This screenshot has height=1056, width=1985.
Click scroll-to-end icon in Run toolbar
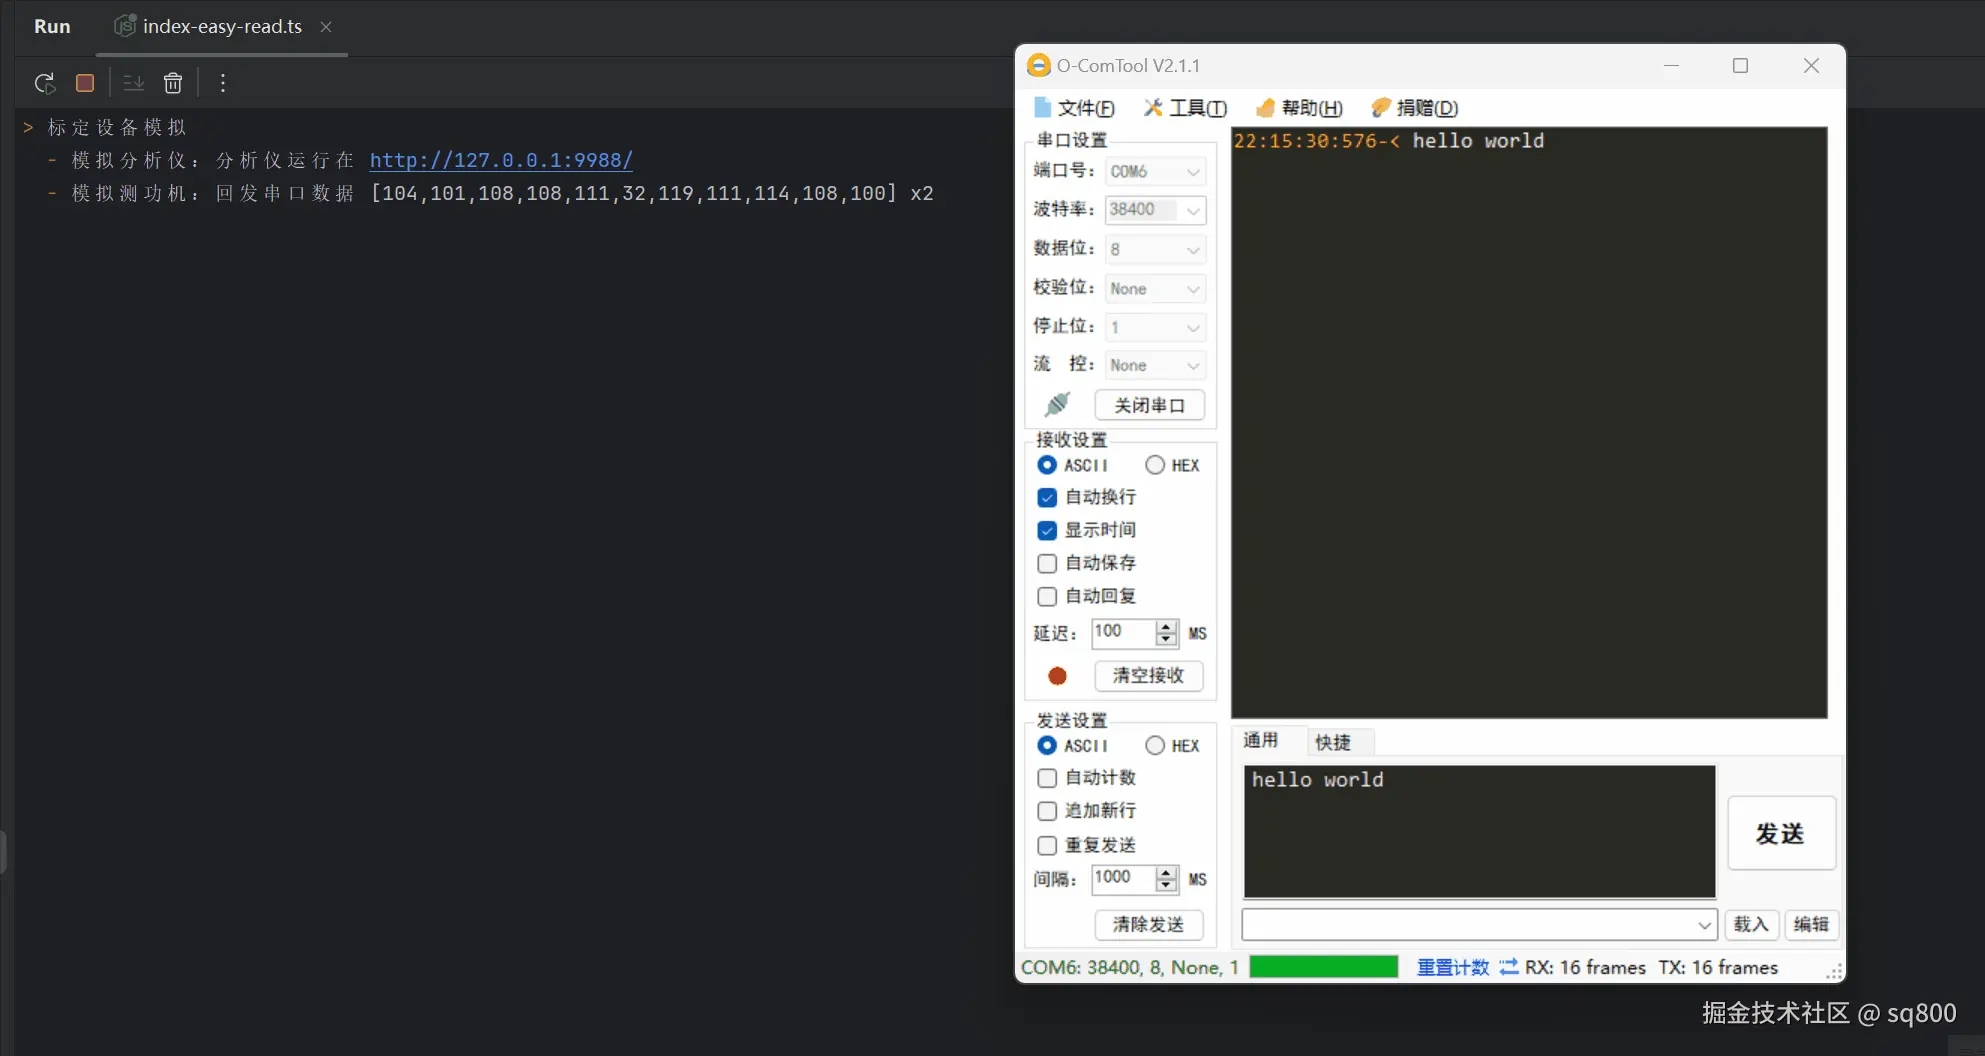click(133, 83)
